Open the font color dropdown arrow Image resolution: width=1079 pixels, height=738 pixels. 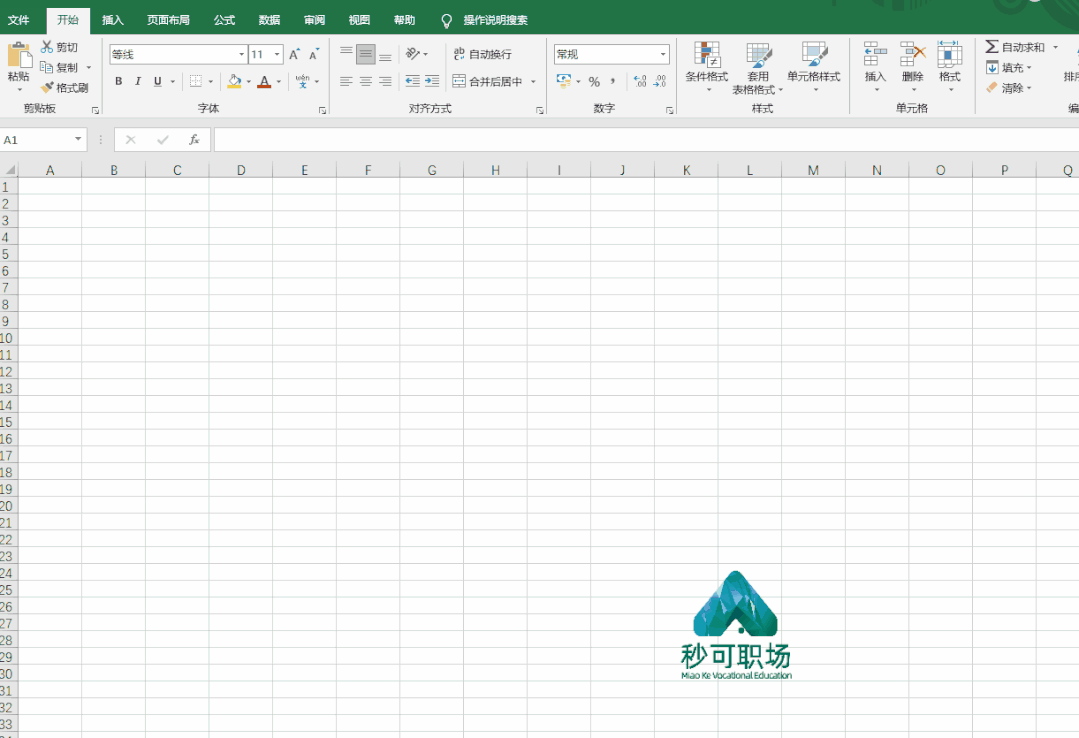[279, 81]
